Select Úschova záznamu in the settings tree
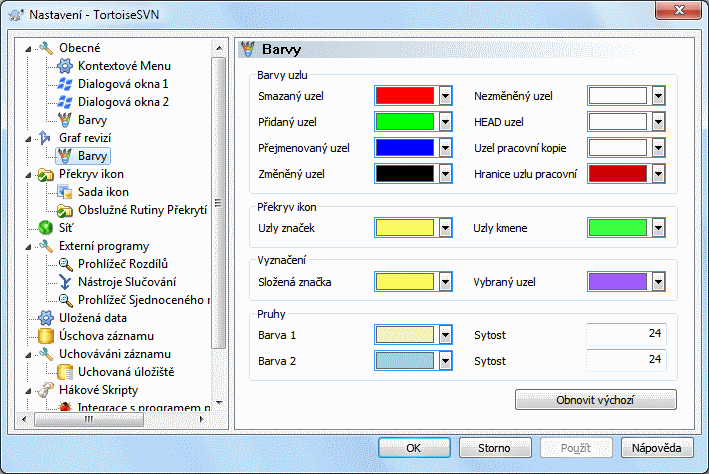The height and width of the screenshot is (474, 709). coord(106,336)
